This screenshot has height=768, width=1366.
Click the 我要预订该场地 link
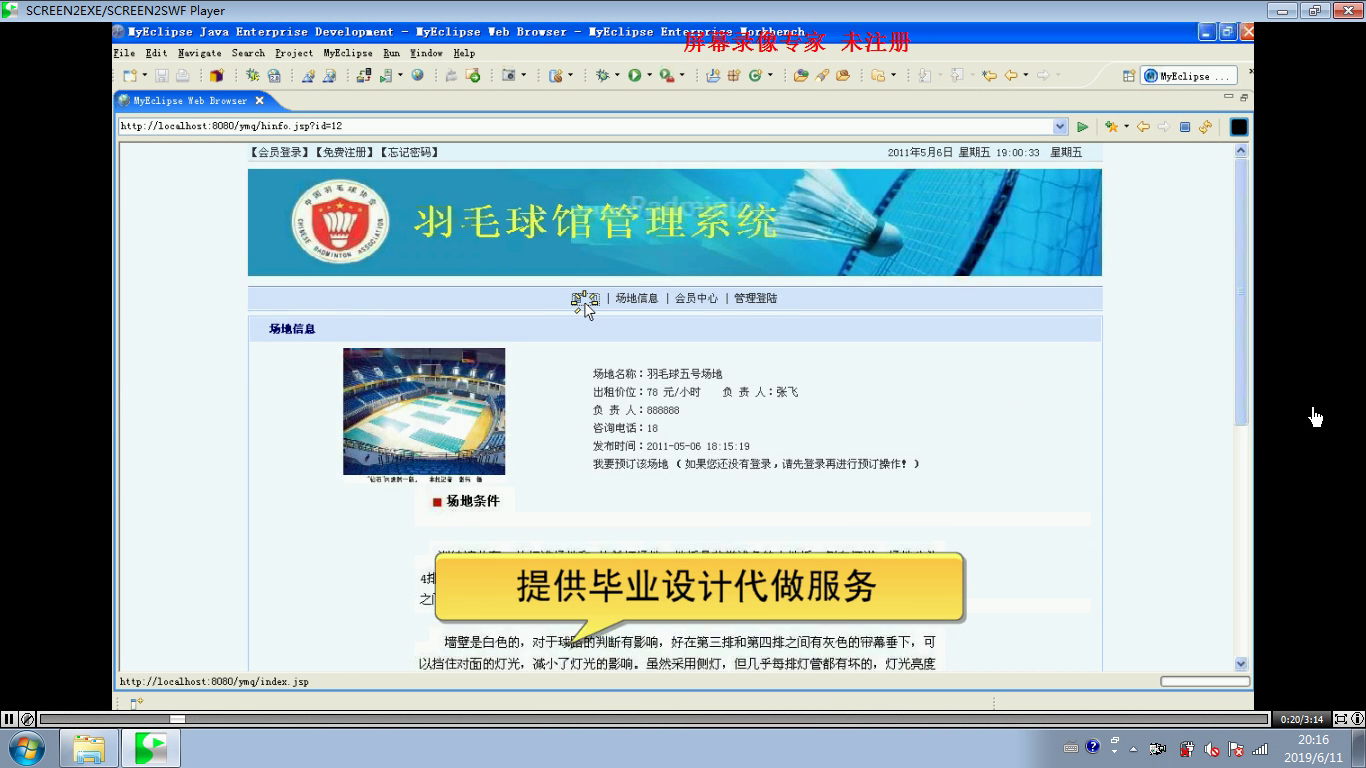click(630, 464)
